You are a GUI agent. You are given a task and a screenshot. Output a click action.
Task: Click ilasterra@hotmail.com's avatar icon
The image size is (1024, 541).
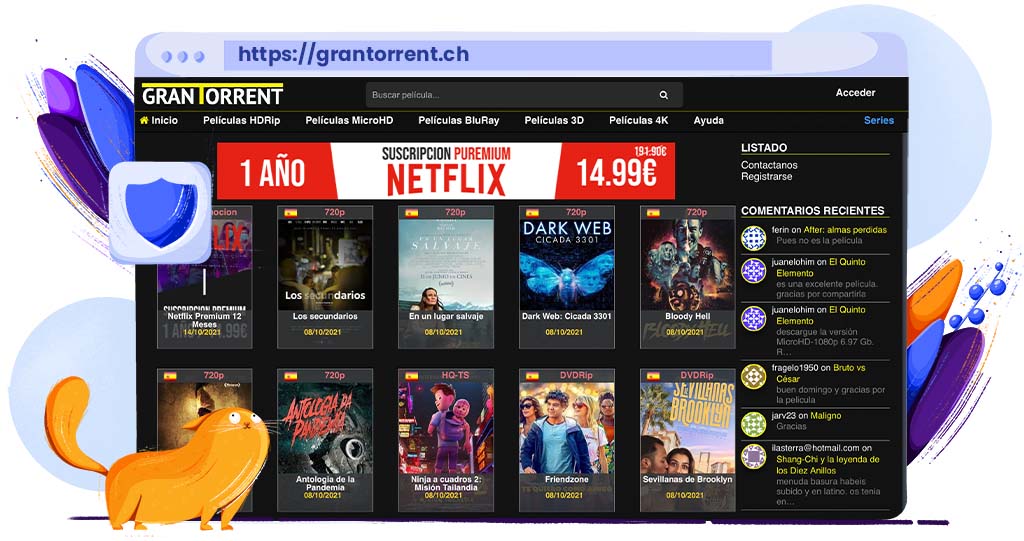753,457
